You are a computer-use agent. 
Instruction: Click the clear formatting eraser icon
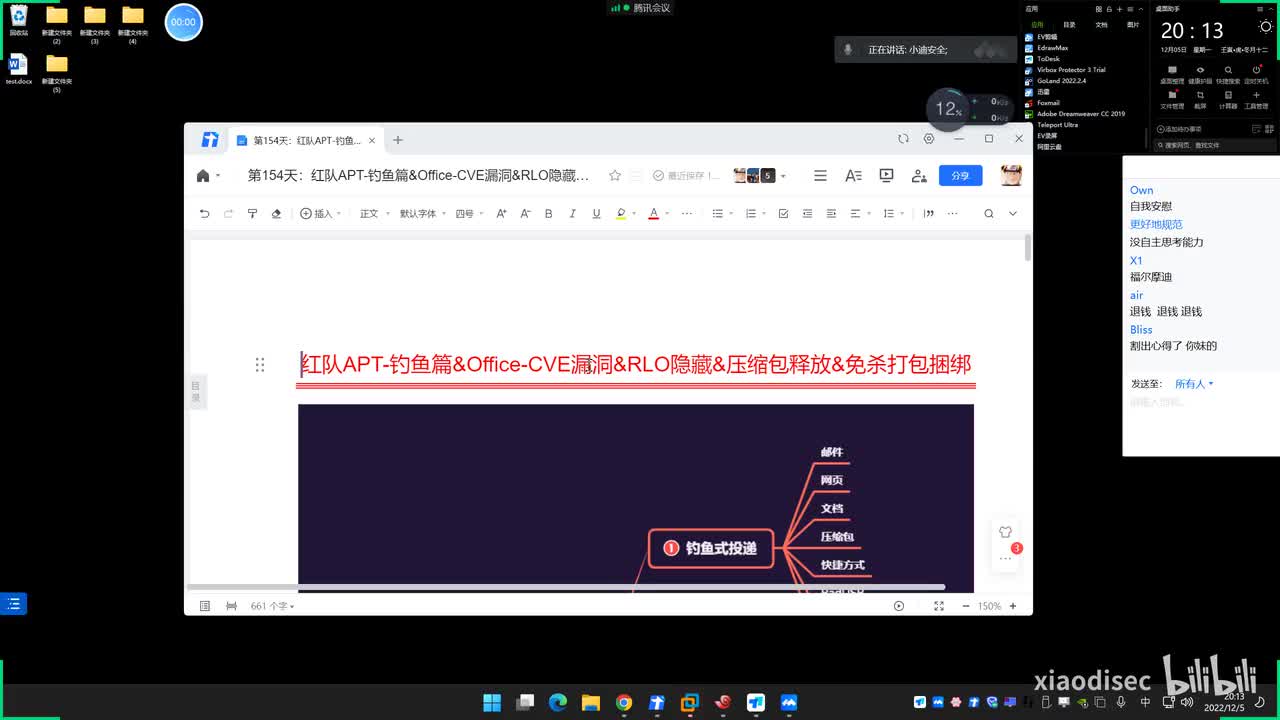276,213
